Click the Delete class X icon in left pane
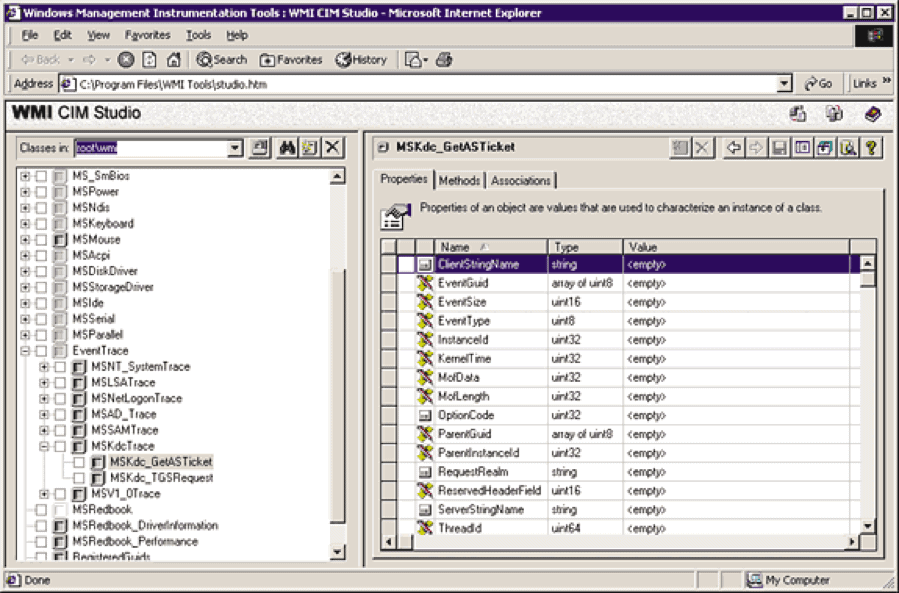 333,148
